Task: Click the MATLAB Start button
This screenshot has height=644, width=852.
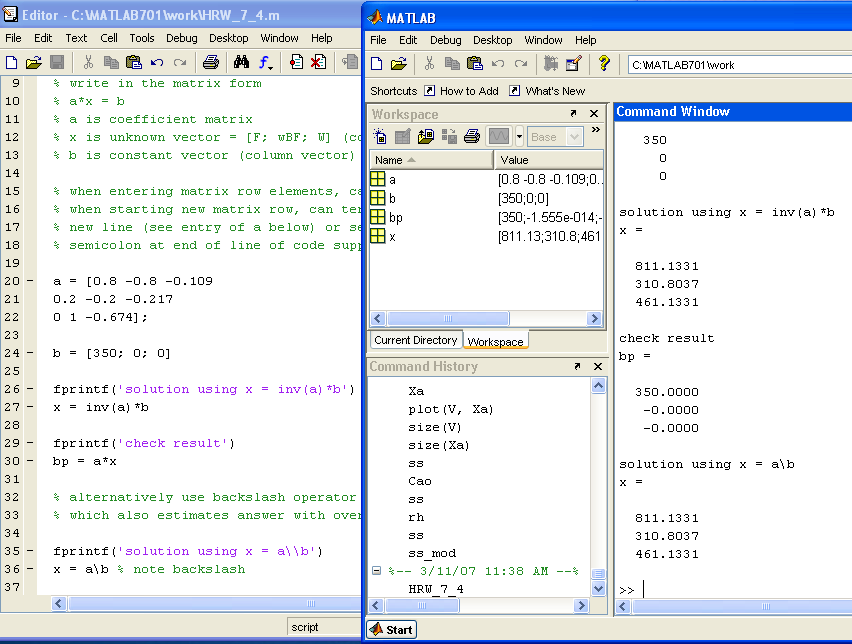Action: click(x=392, y=630)
